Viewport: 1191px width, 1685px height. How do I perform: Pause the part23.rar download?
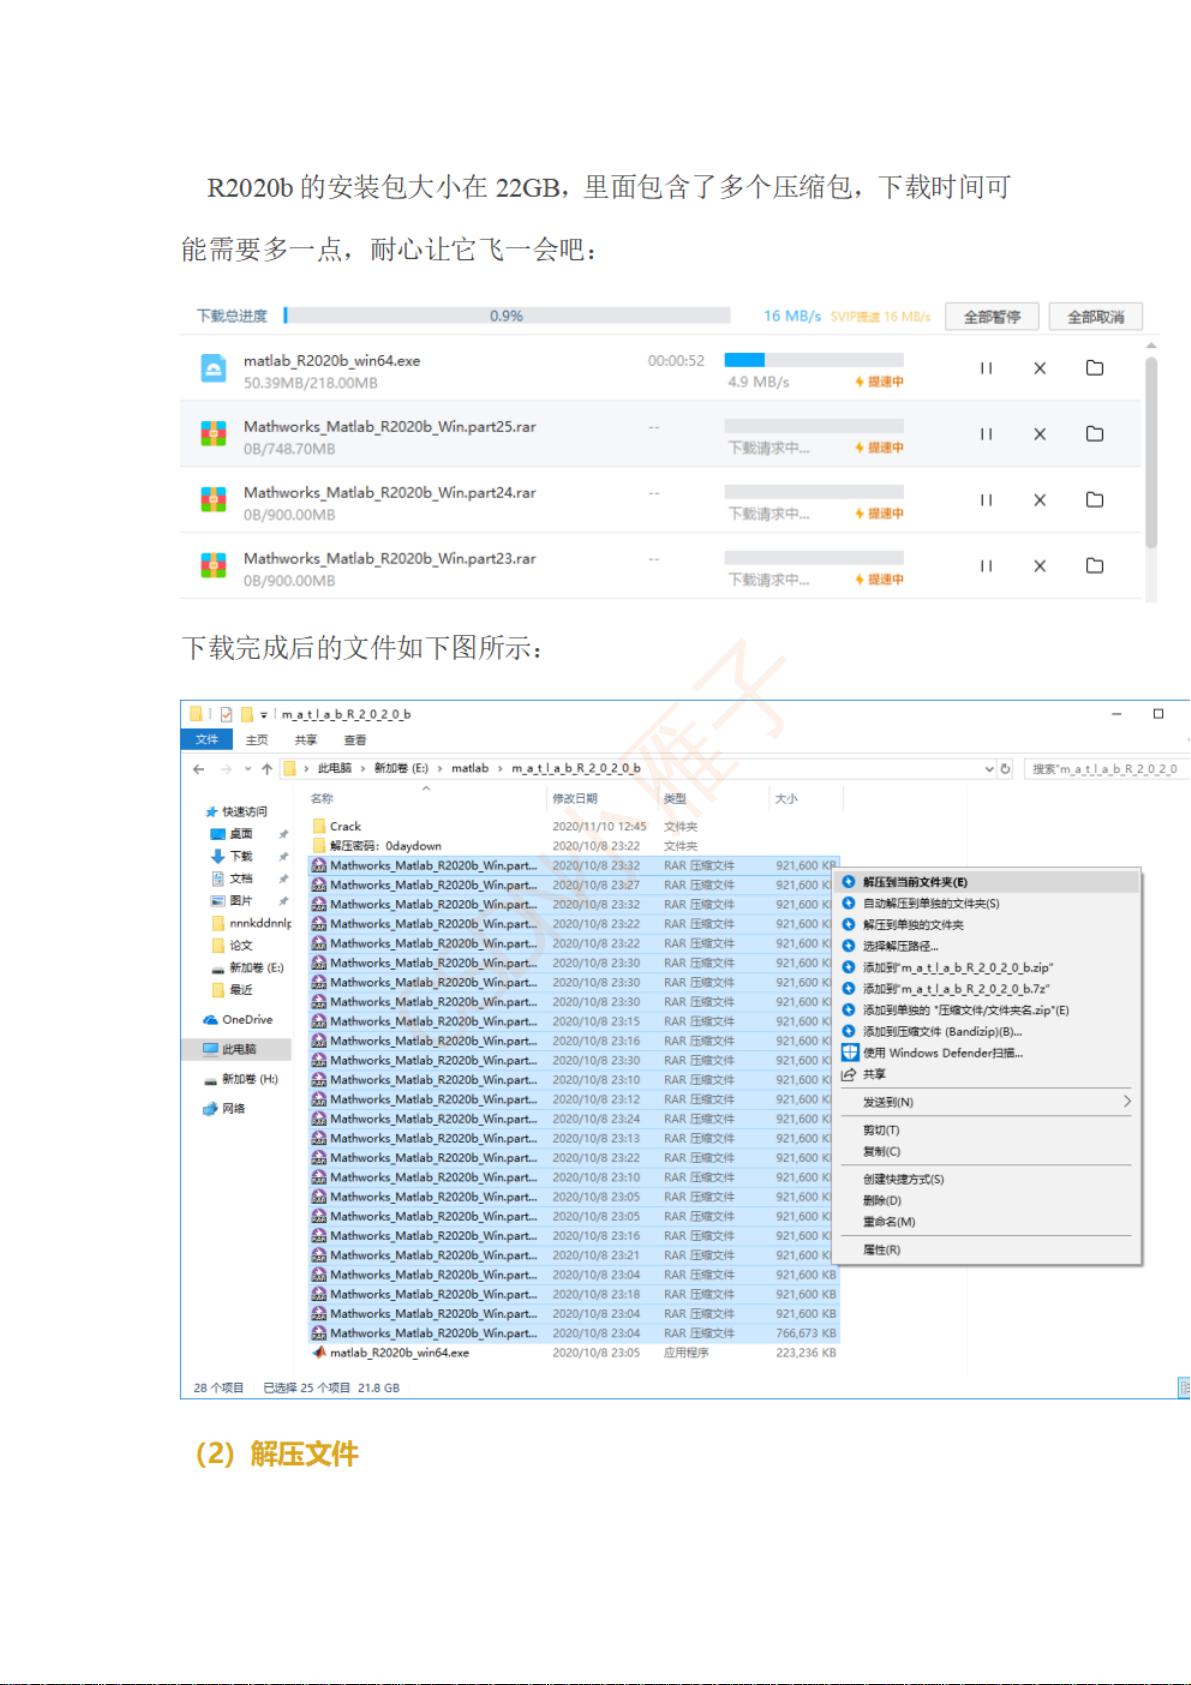click(986, 566)
